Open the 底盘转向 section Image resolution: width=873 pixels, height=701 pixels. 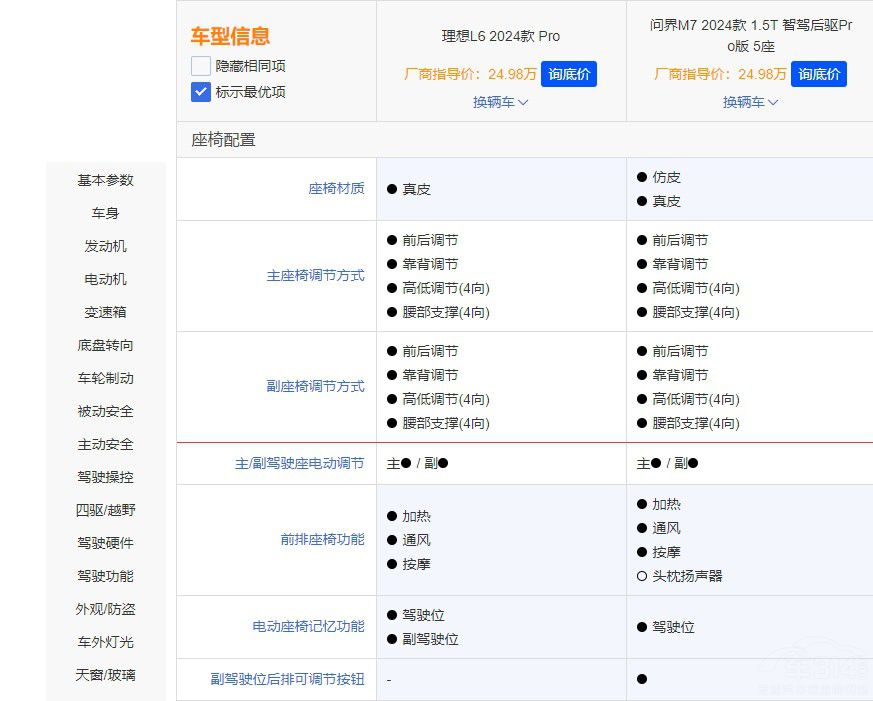pyautogui.click(x=105, y=345)
